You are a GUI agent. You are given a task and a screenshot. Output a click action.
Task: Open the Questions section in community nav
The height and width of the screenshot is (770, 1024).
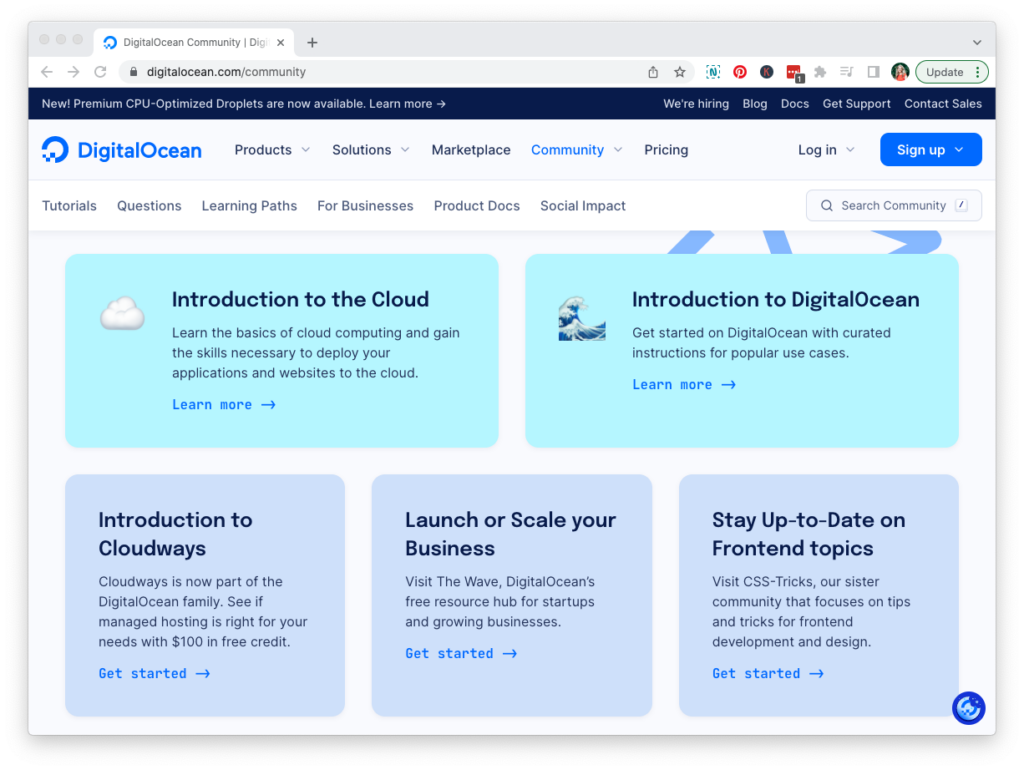(x=148, y=205)
